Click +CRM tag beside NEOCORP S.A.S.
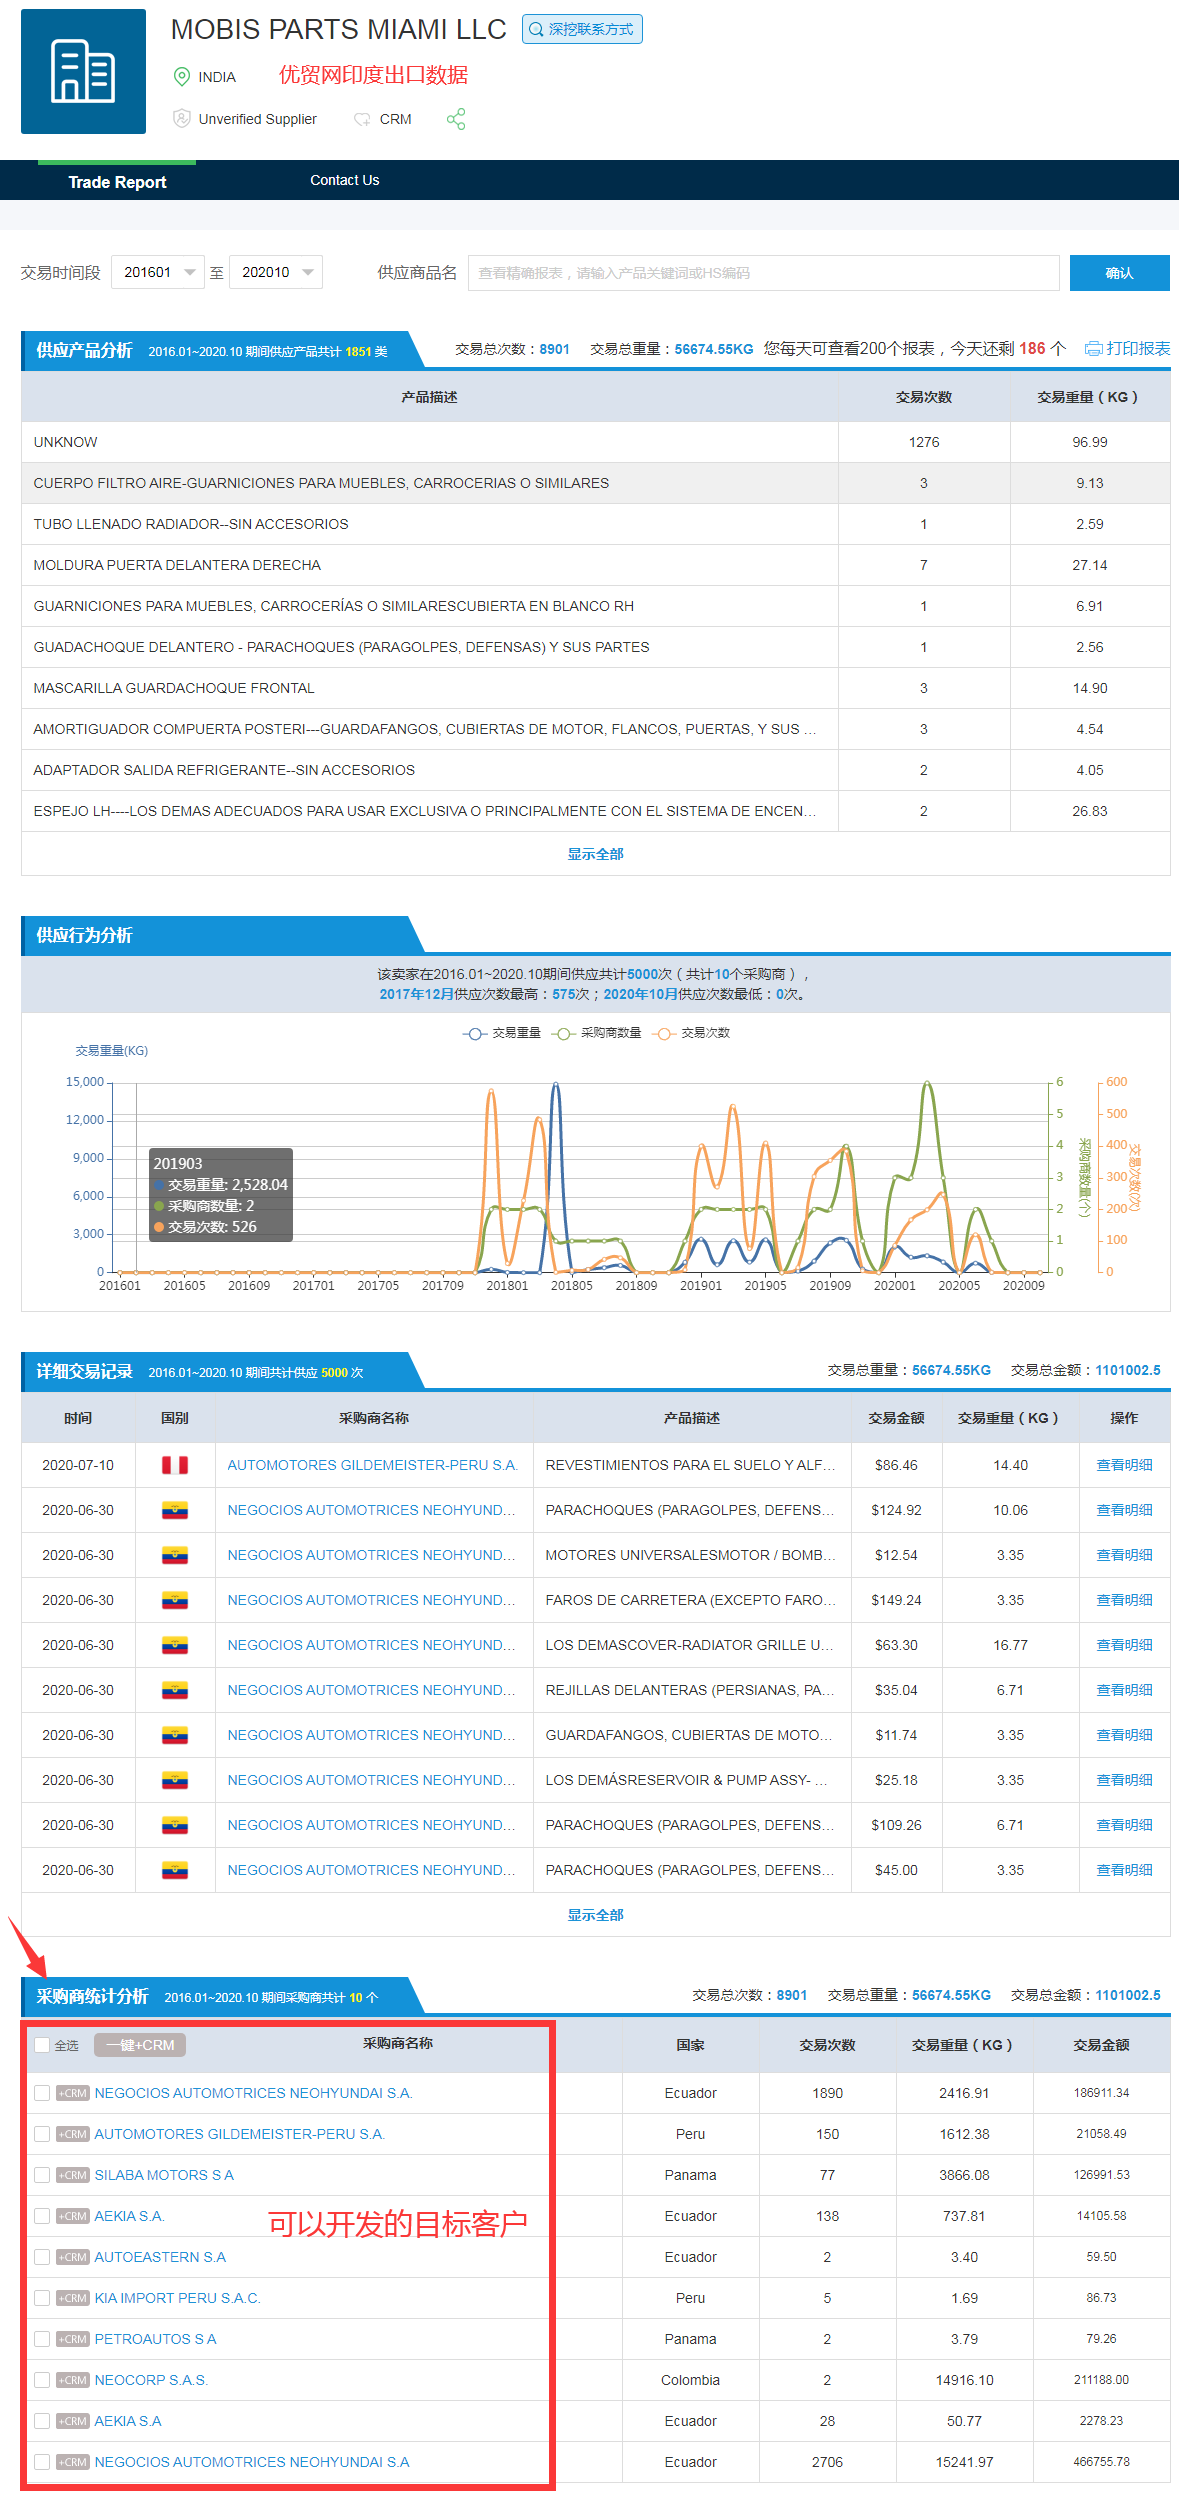1179x2497 pixels. (x=73, y=2380)
